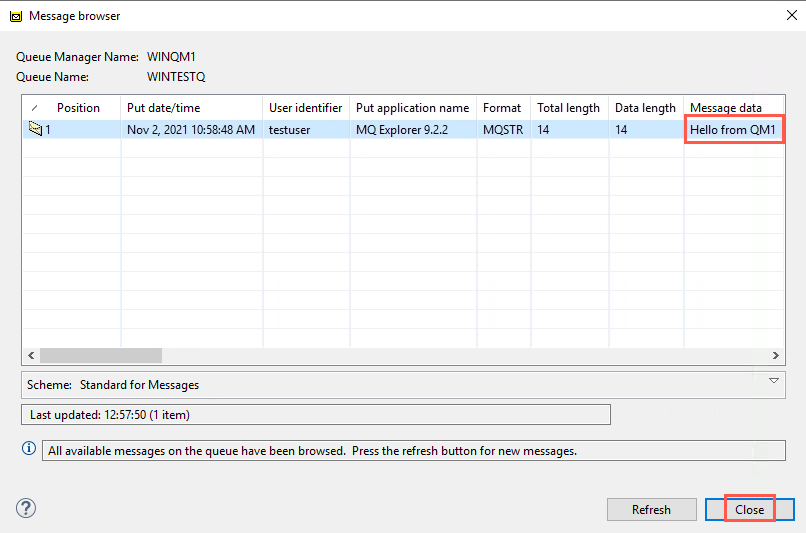Click the Refresh button
Viewport: 806px width, 533px height.
click(x=651, y=509)
